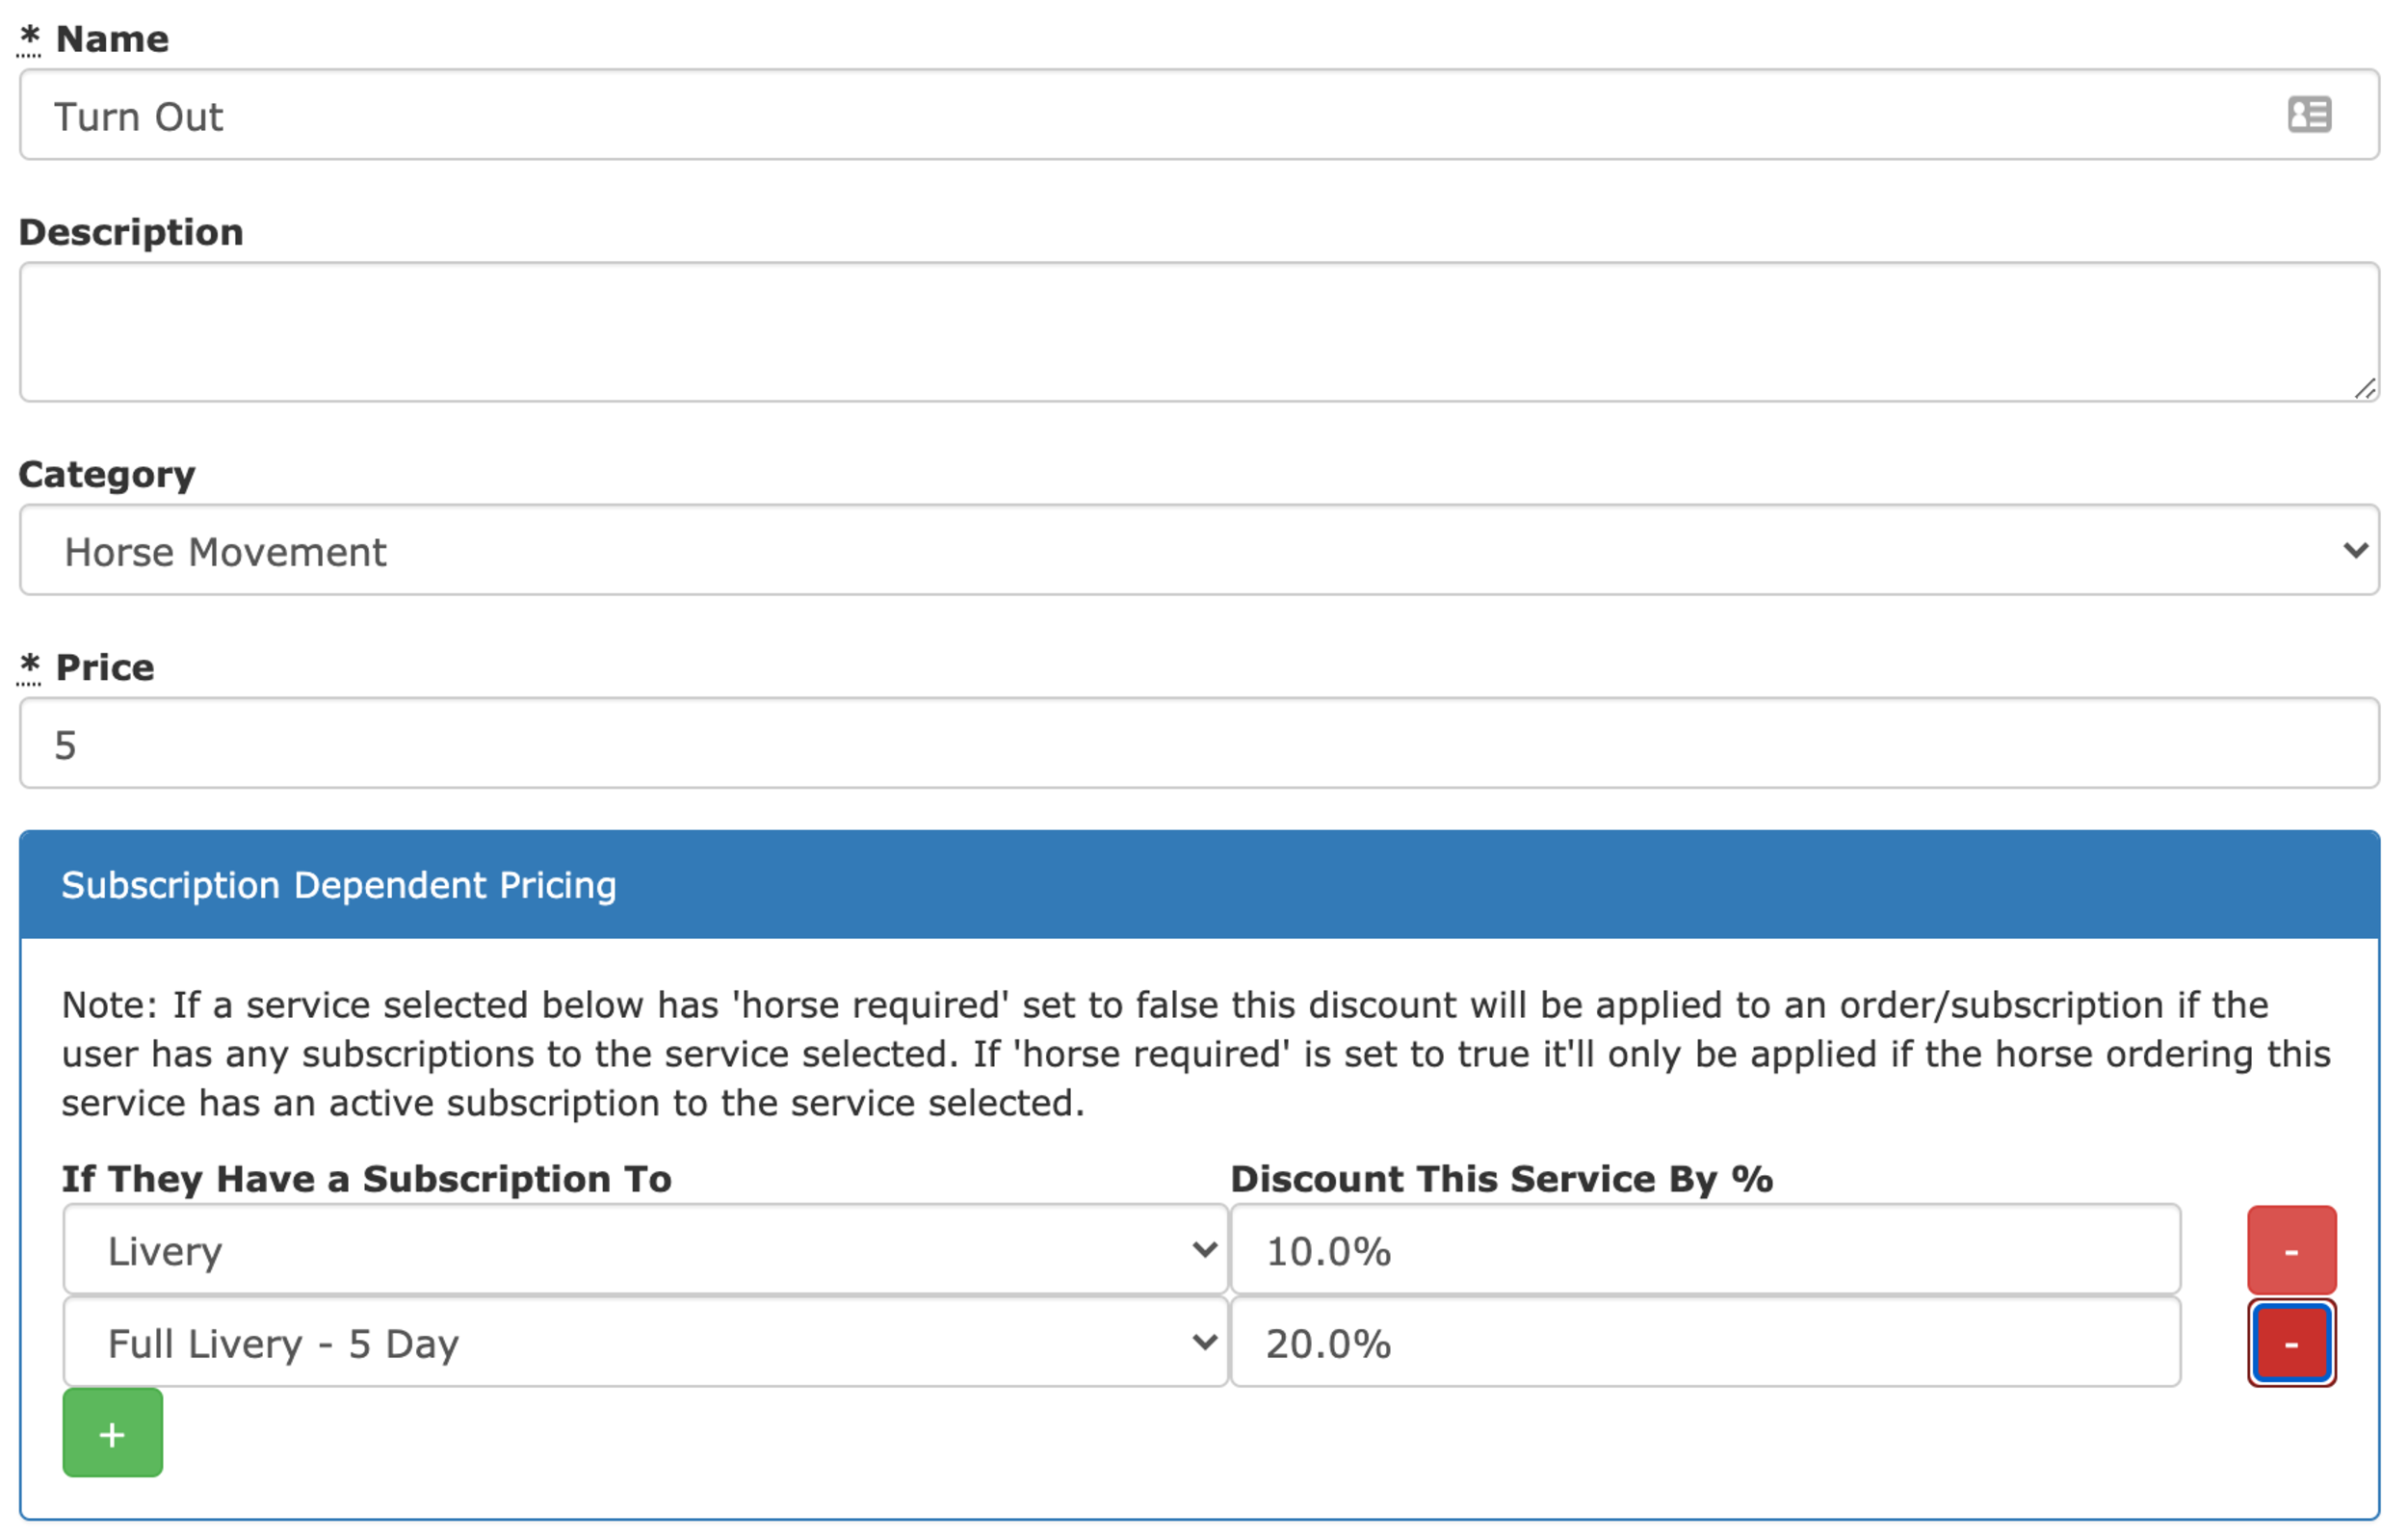Viewport: 2408px width, 1540px height.
Task: Click the 20.0% discount input
Action: pos(1705,1343)
